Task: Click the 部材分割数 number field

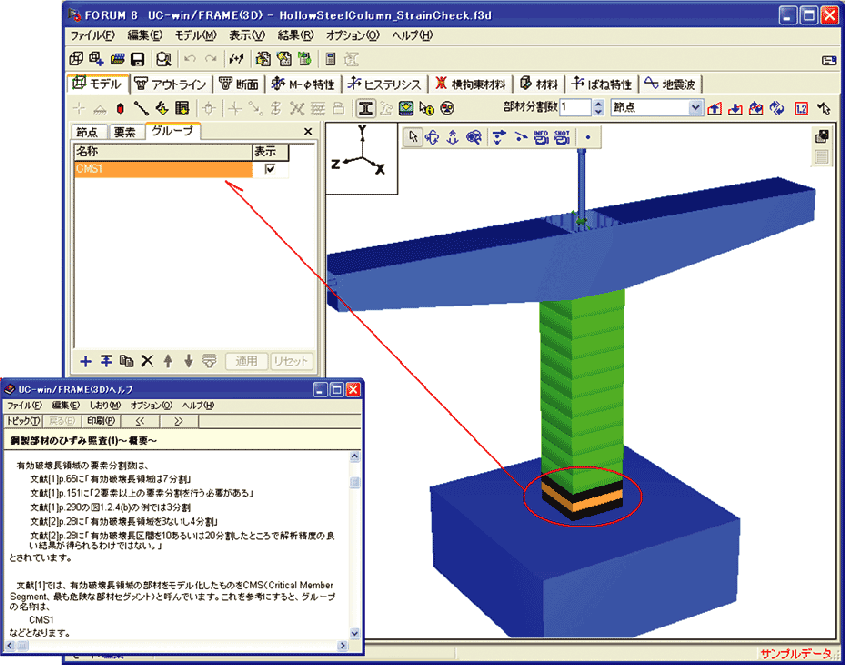Action: pos(576,108)
